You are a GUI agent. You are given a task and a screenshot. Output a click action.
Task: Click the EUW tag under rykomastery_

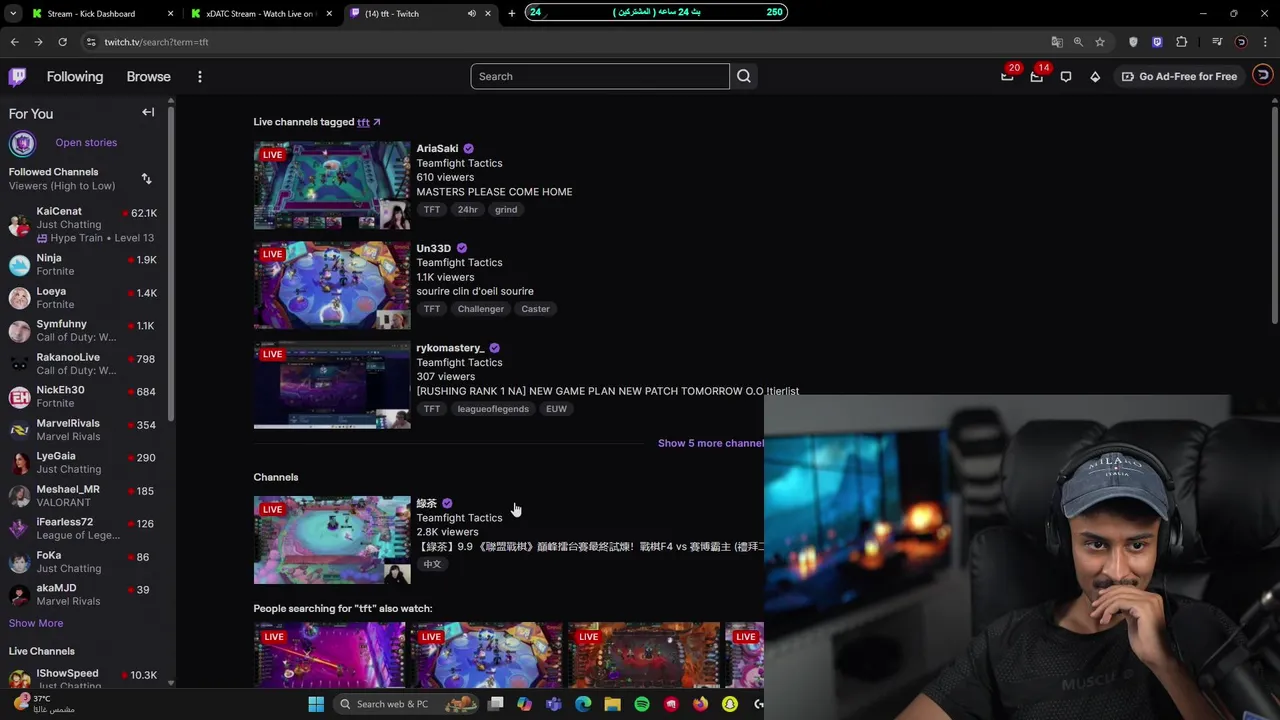[x=556, y=409]
